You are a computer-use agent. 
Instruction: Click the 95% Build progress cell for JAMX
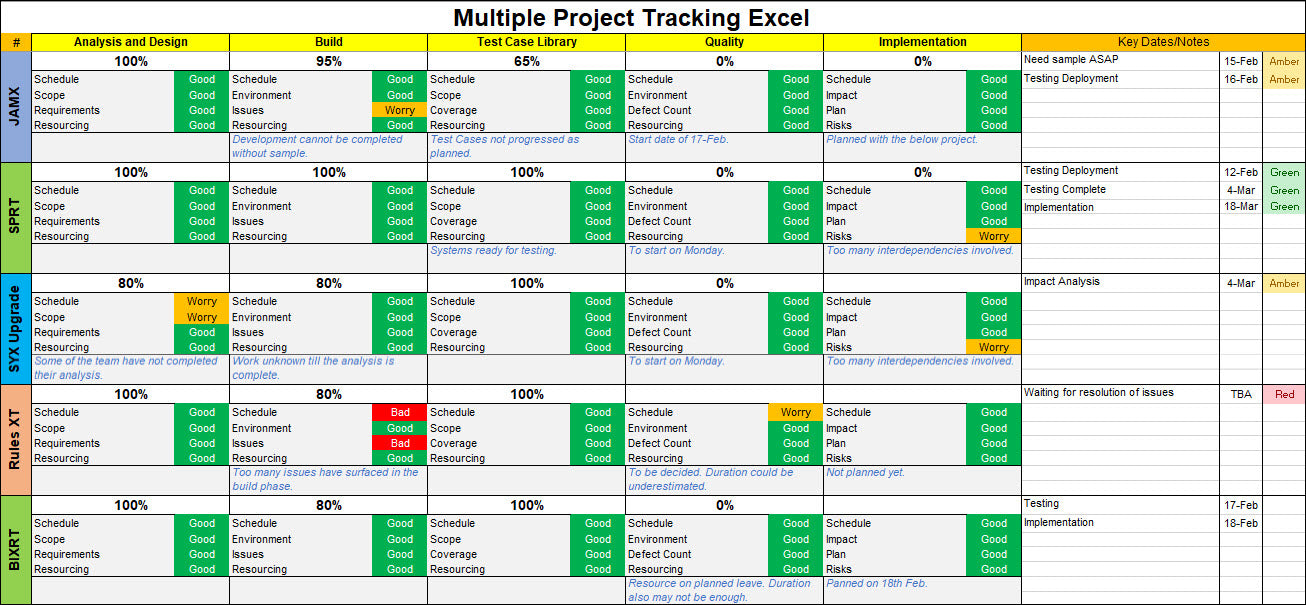coord(328,60)
